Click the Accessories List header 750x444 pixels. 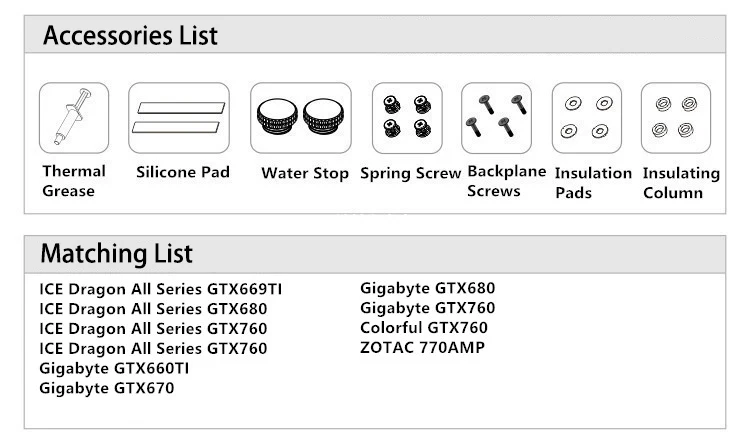tap(130, 35)
